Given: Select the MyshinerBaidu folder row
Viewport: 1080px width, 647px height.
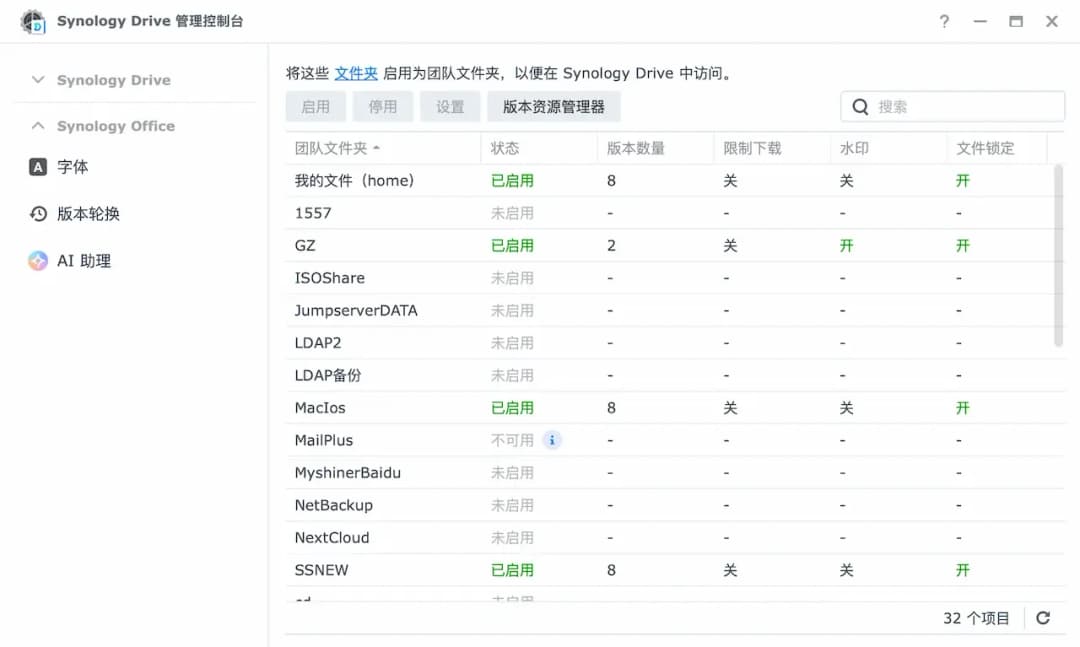Looking at the screenshot, I should coord(668,473).
